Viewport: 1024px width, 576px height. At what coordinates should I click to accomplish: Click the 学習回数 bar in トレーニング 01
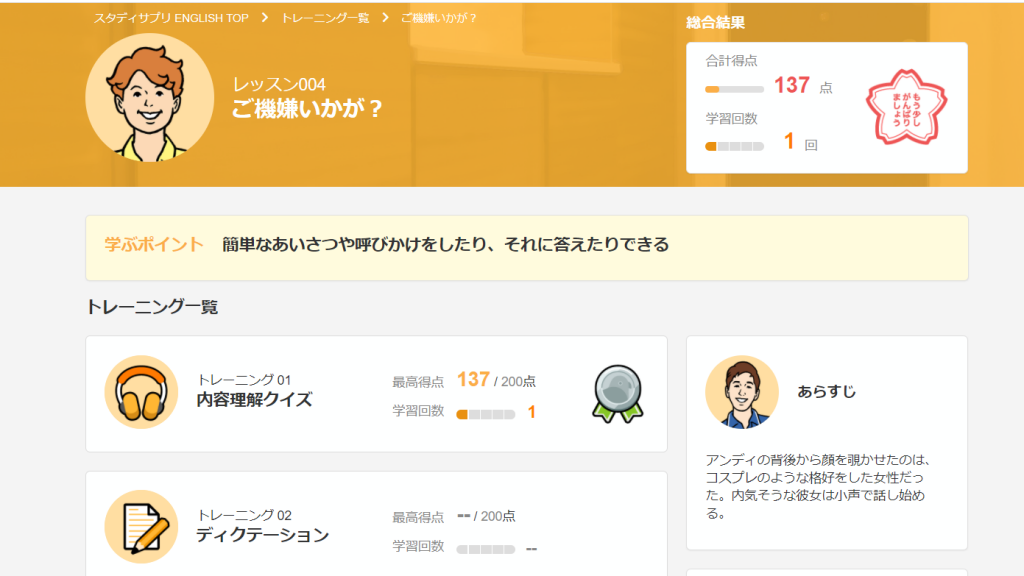click(x=485, y=414)
